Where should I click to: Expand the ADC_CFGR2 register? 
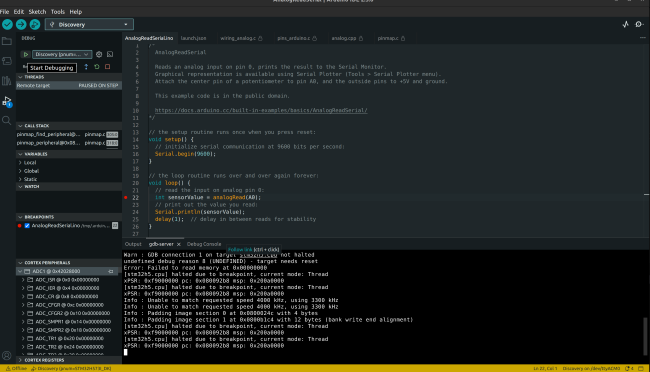tap(23, 314)
